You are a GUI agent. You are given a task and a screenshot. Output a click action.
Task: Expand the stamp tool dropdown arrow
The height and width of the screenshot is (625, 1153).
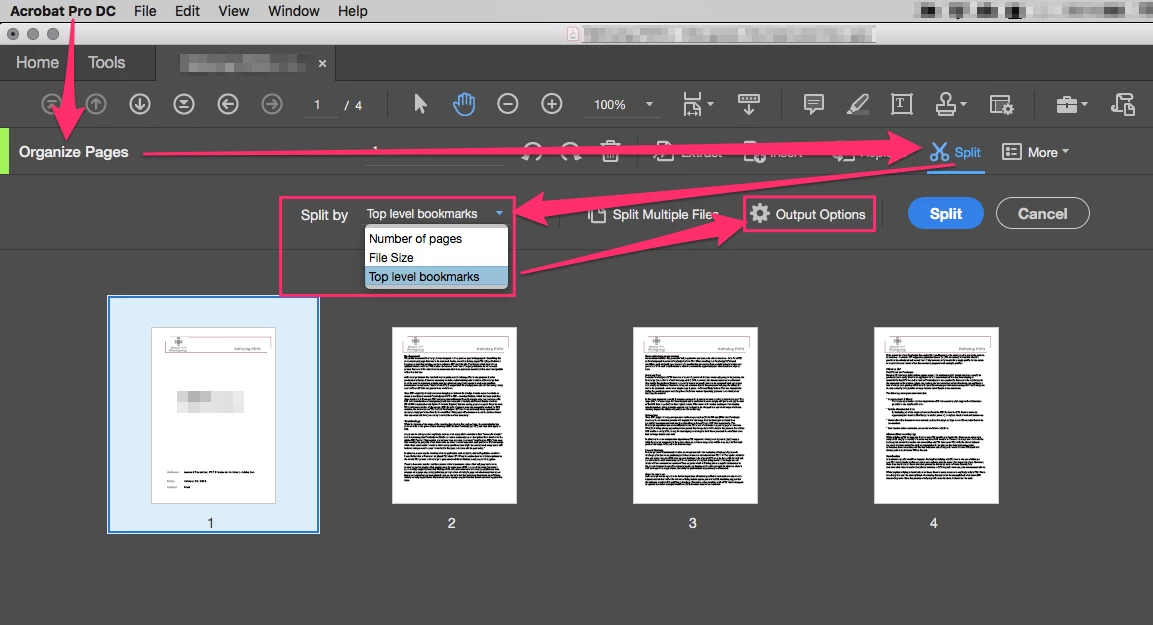point(963,104)
